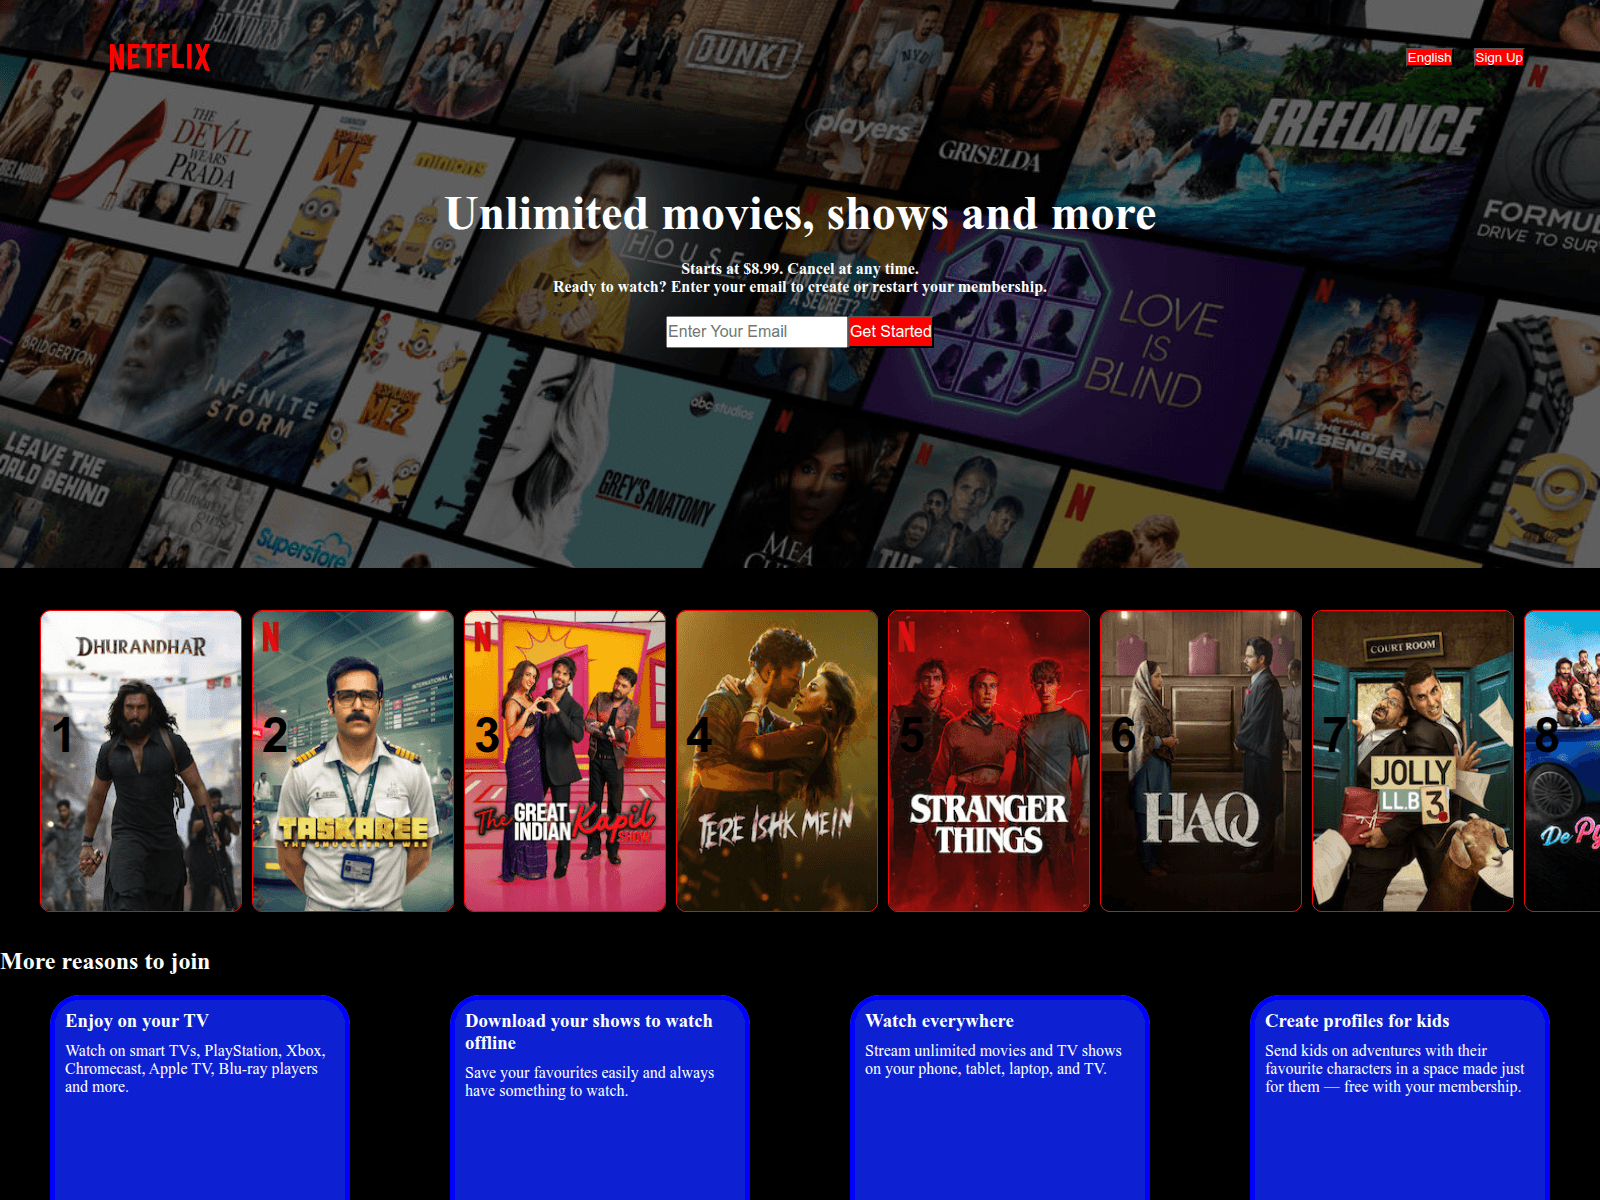Image resolution: width=1600 pixels, height=1200 pixels.
Task: Focus the Enter Your Email field
Action: click(756, 332)
